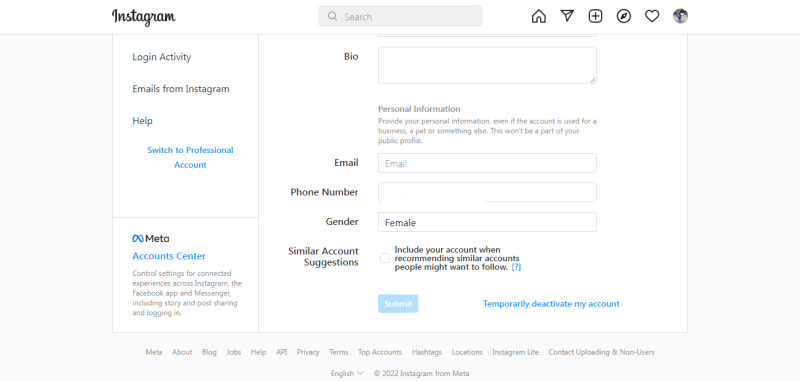Viewport: 800px width, 381px height.
Task: Open Contact Uploading & Non-Users link
Action: click(x=602, y=352)
